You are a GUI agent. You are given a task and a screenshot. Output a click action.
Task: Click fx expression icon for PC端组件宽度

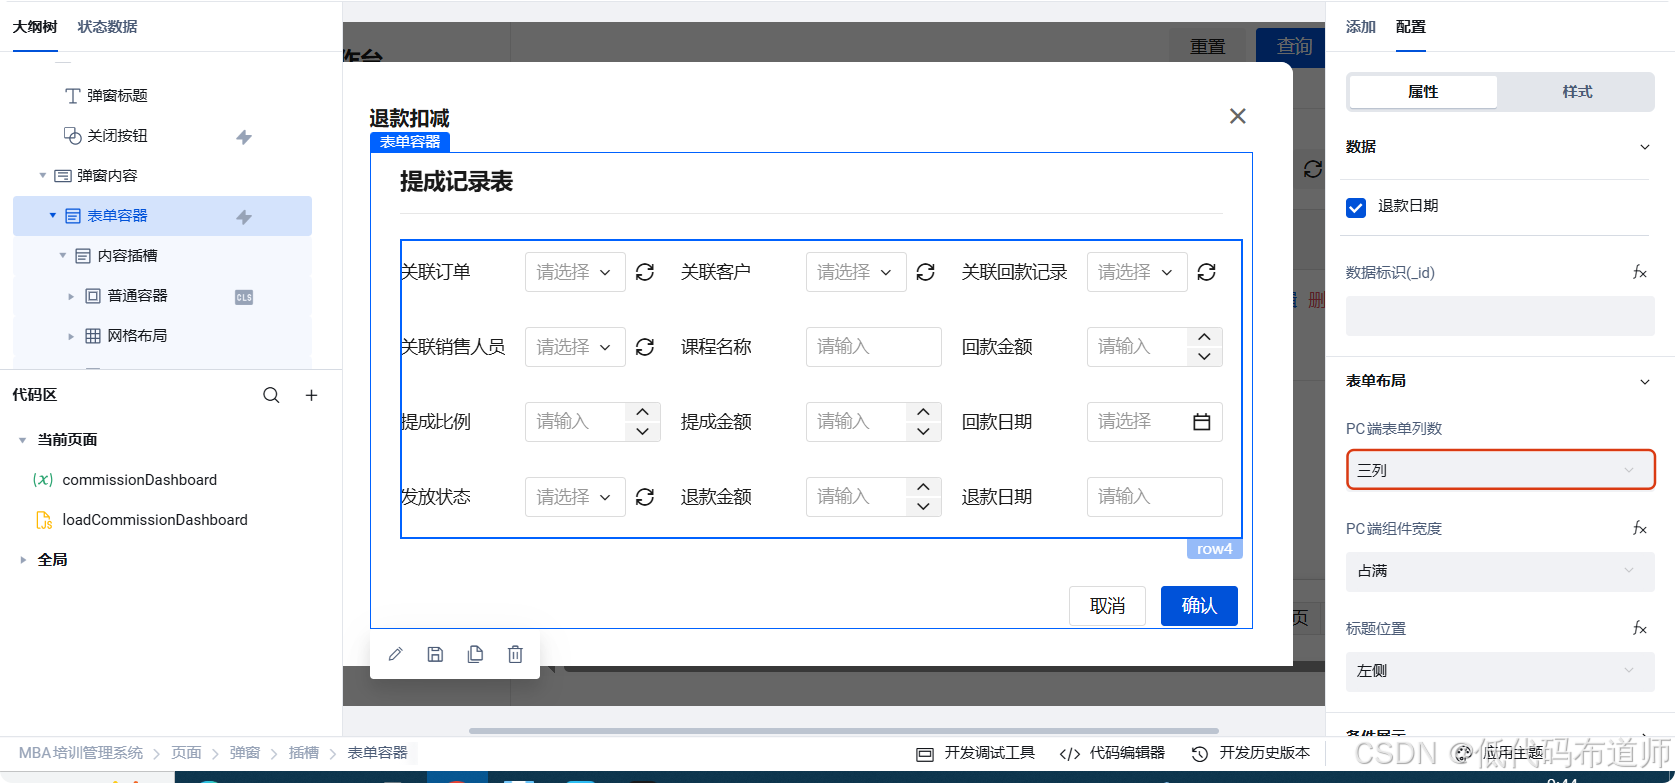pyautogui.click(x=1640, y=528)
